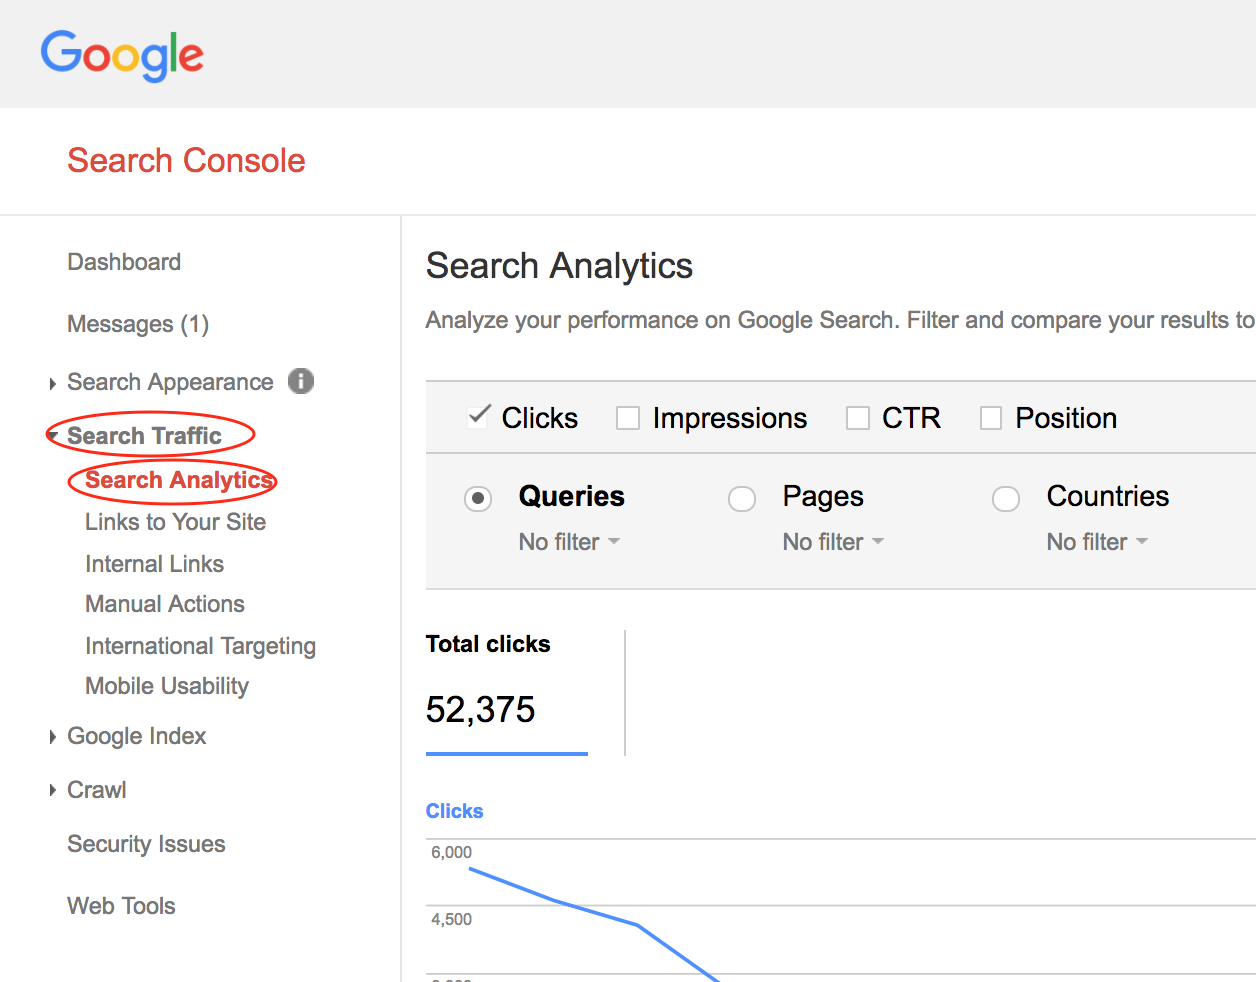Select the Pages radio button
Viewport: 1256px width, 982px height.
tap(742, 498)
